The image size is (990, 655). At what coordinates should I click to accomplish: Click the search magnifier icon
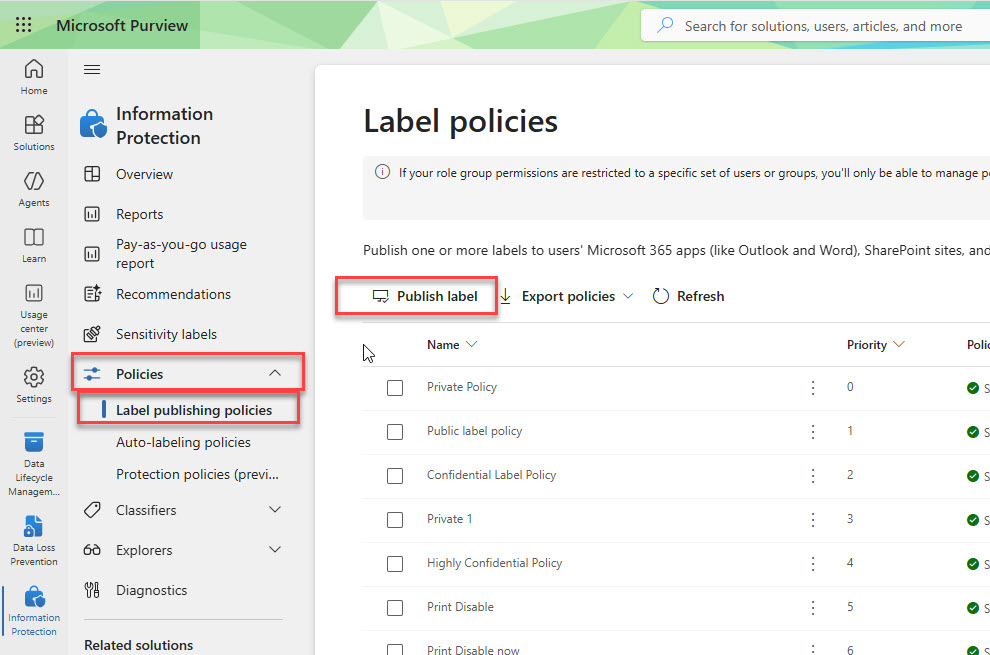click(x=665, y=25)
